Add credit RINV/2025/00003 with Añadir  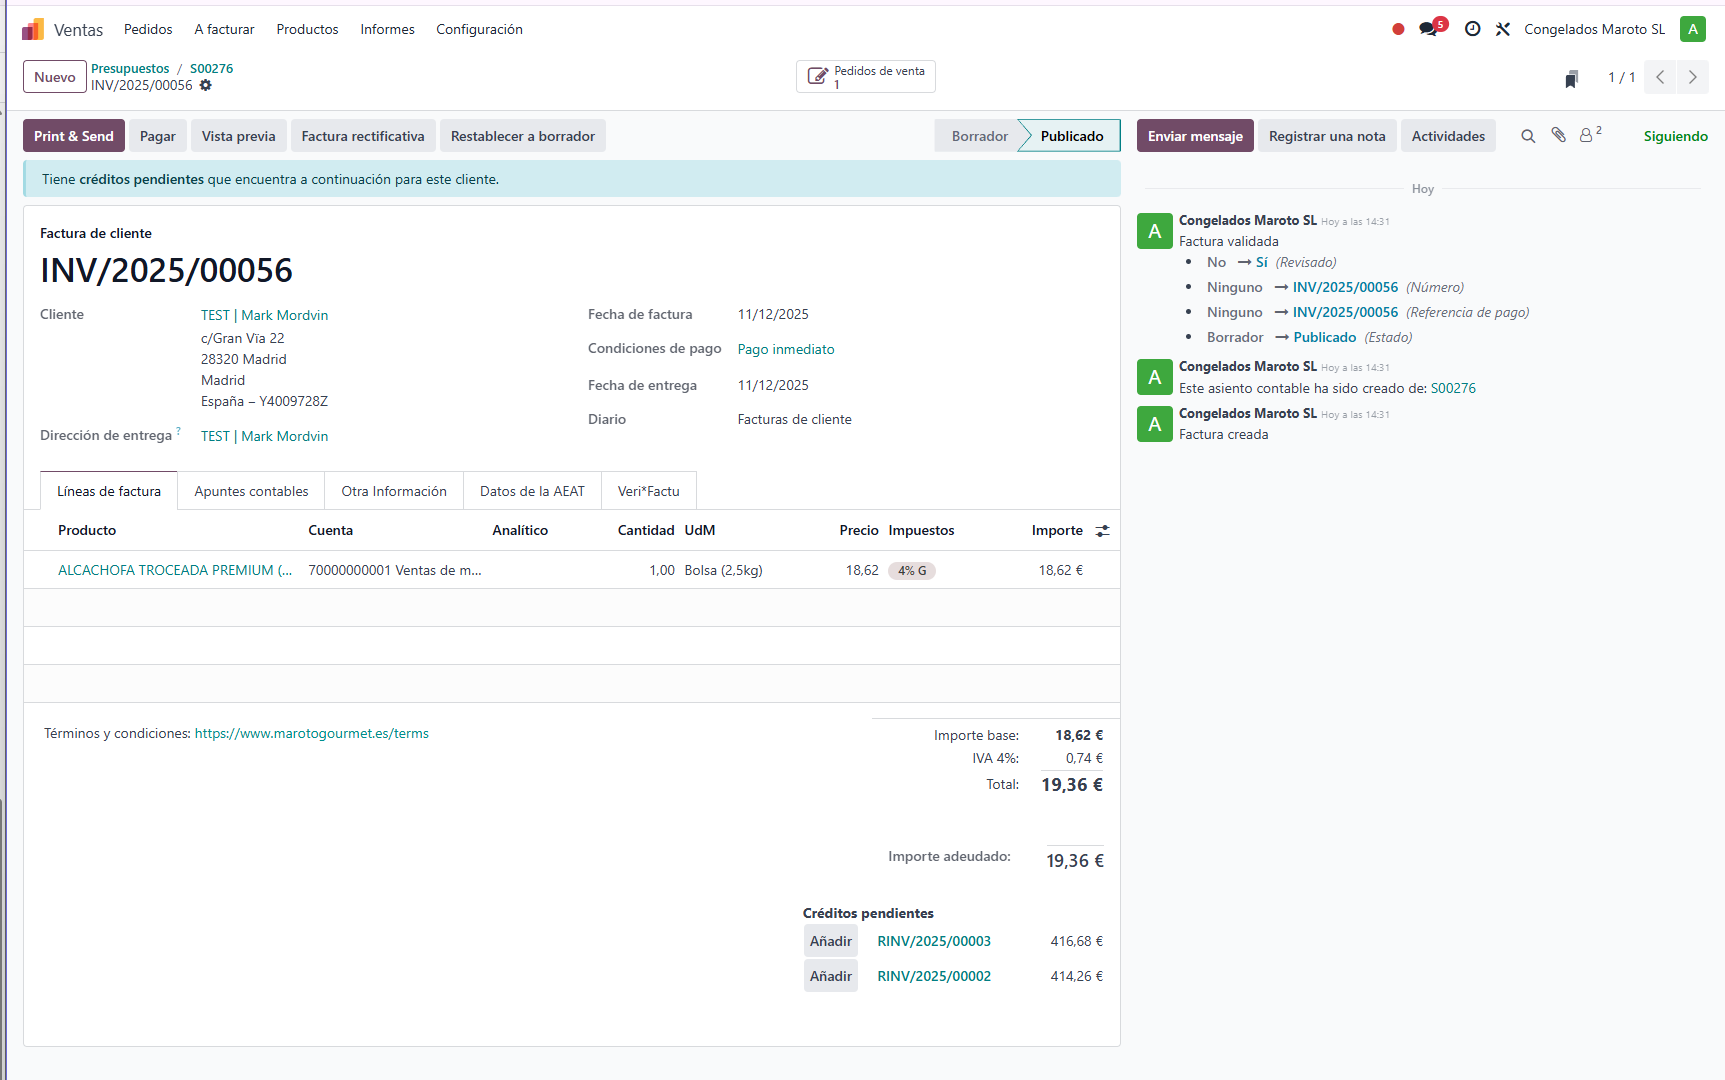[830, 941]
